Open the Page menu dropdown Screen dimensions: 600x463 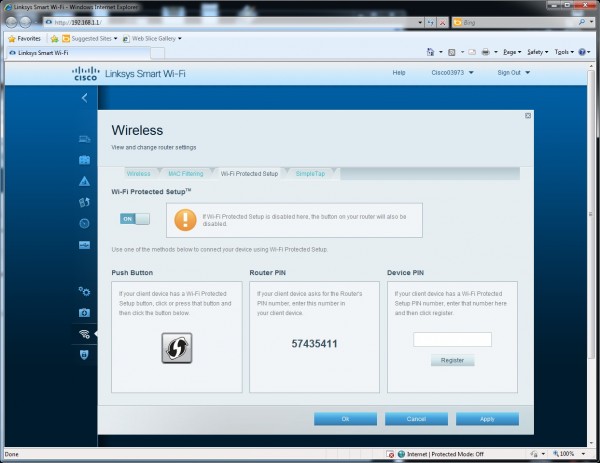512,52
